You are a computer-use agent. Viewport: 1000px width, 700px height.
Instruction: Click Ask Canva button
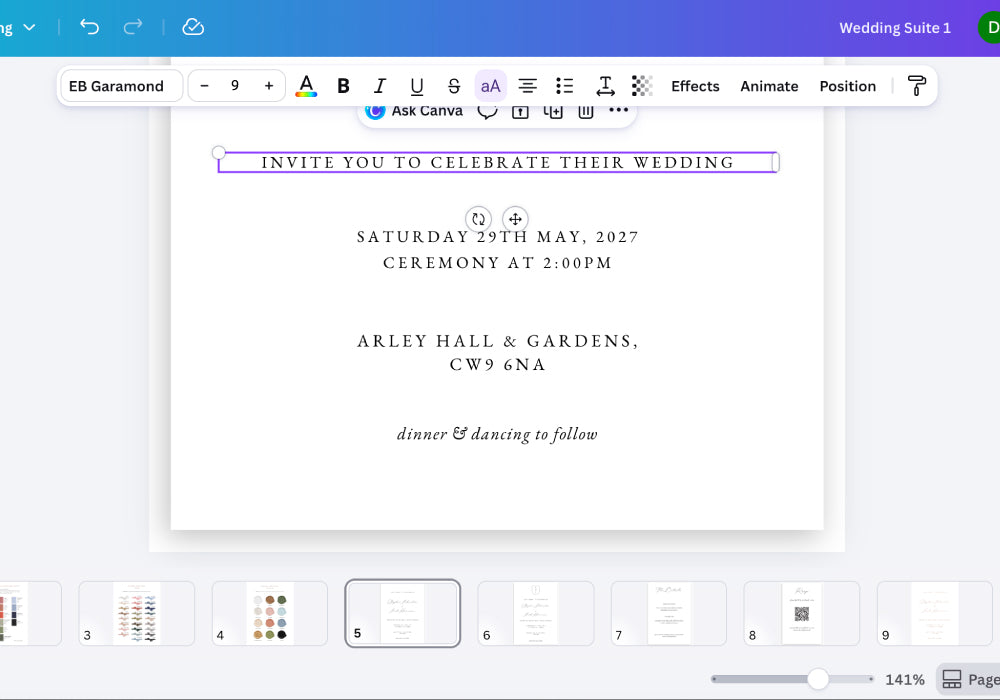tap(414, 111)
